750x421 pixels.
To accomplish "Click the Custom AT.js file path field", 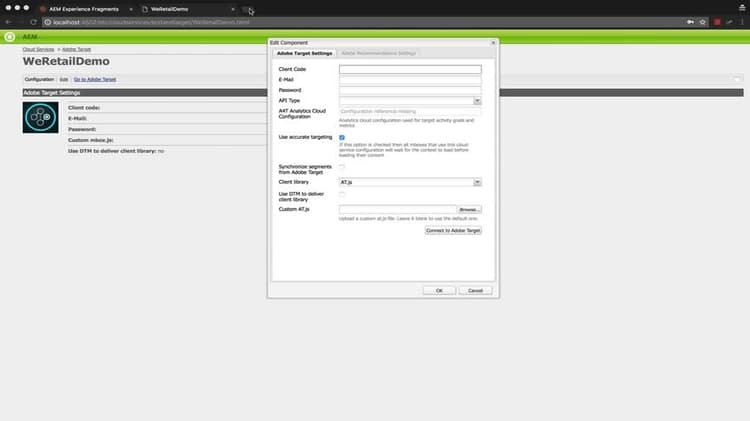I will tap(397, 210).
